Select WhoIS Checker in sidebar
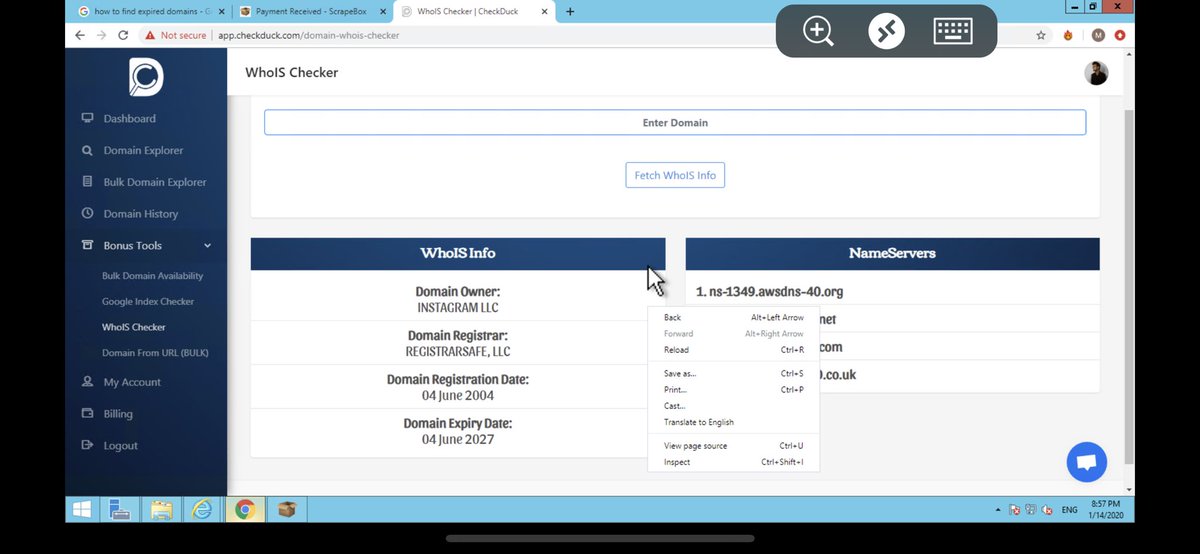 134,327
